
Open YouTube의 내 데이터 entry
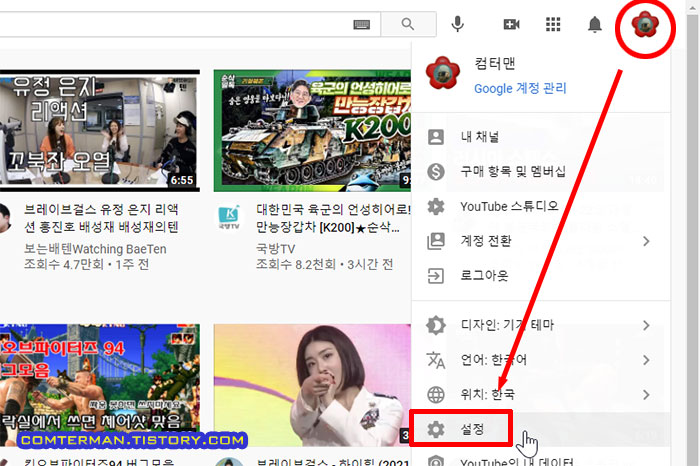pos(541,460)
